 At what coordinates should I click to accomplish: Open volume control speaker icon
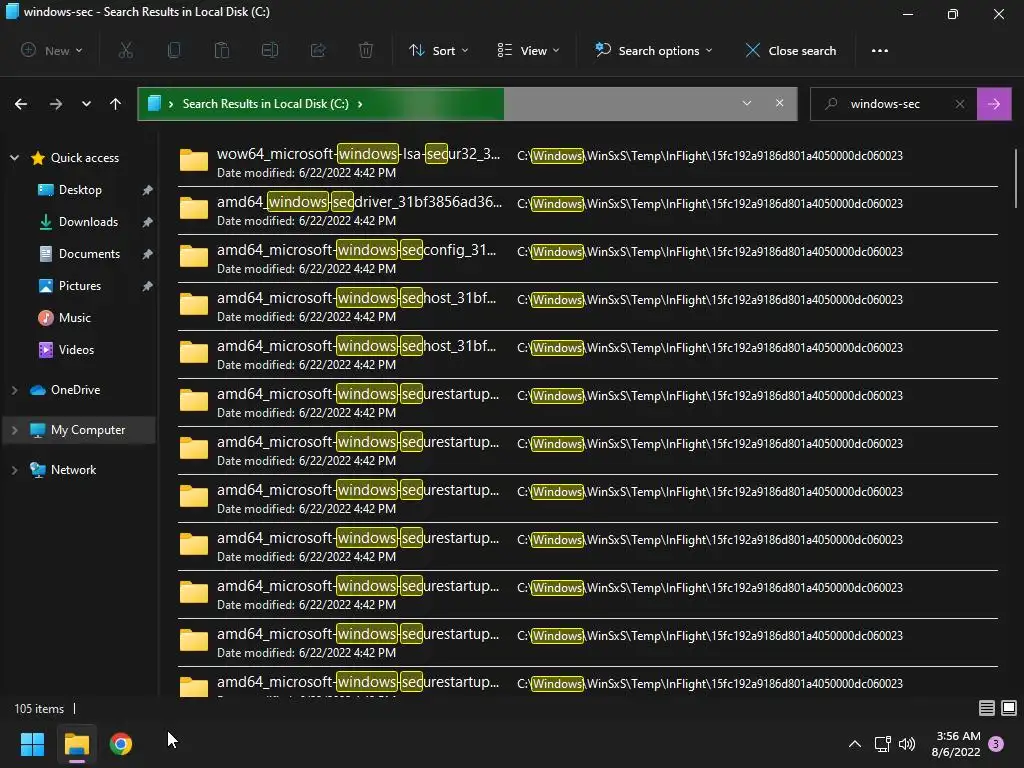click(x=907, y=744)
